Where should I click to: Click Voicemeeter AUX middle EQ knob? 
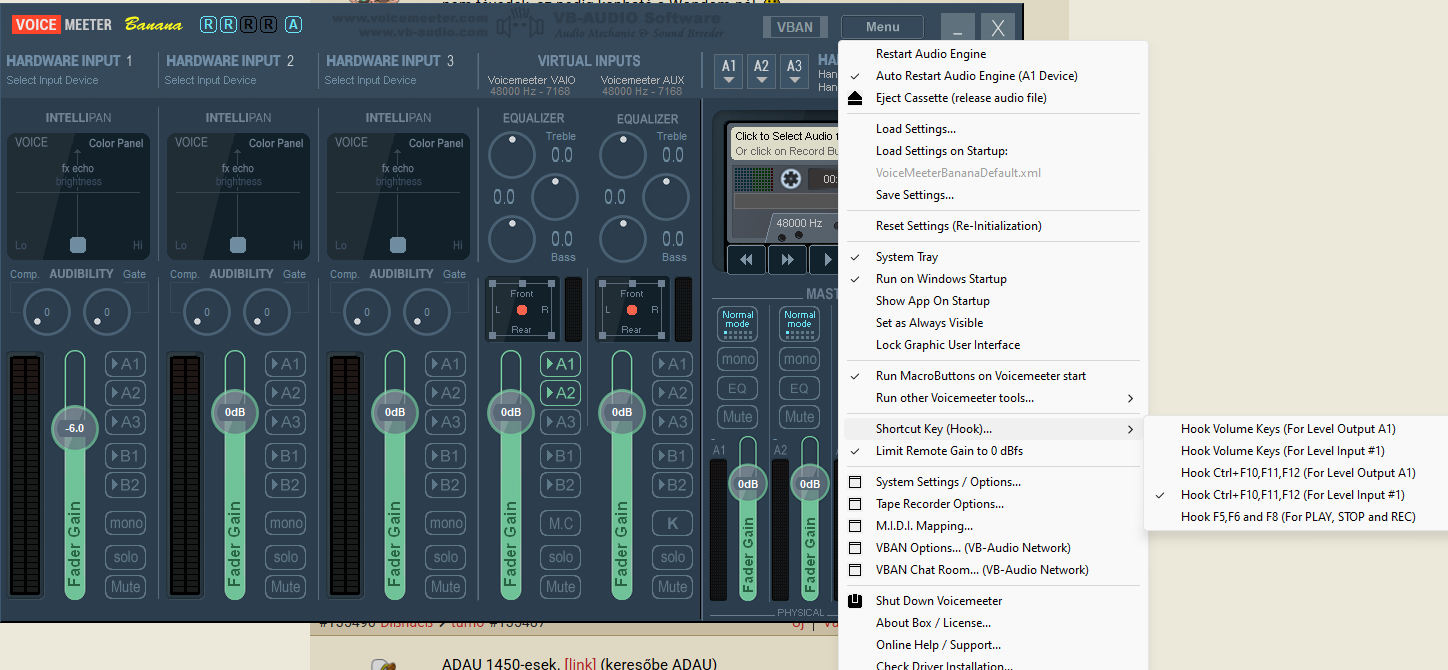point(666,197)
